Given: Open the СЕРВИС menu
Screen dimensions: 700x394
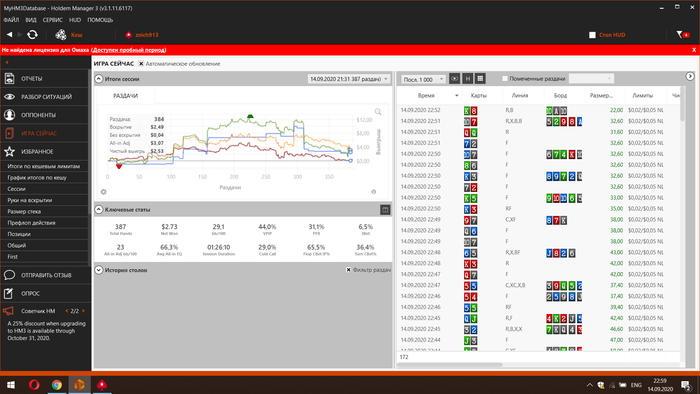Looking at the screenshot, I should click(53, 20).
